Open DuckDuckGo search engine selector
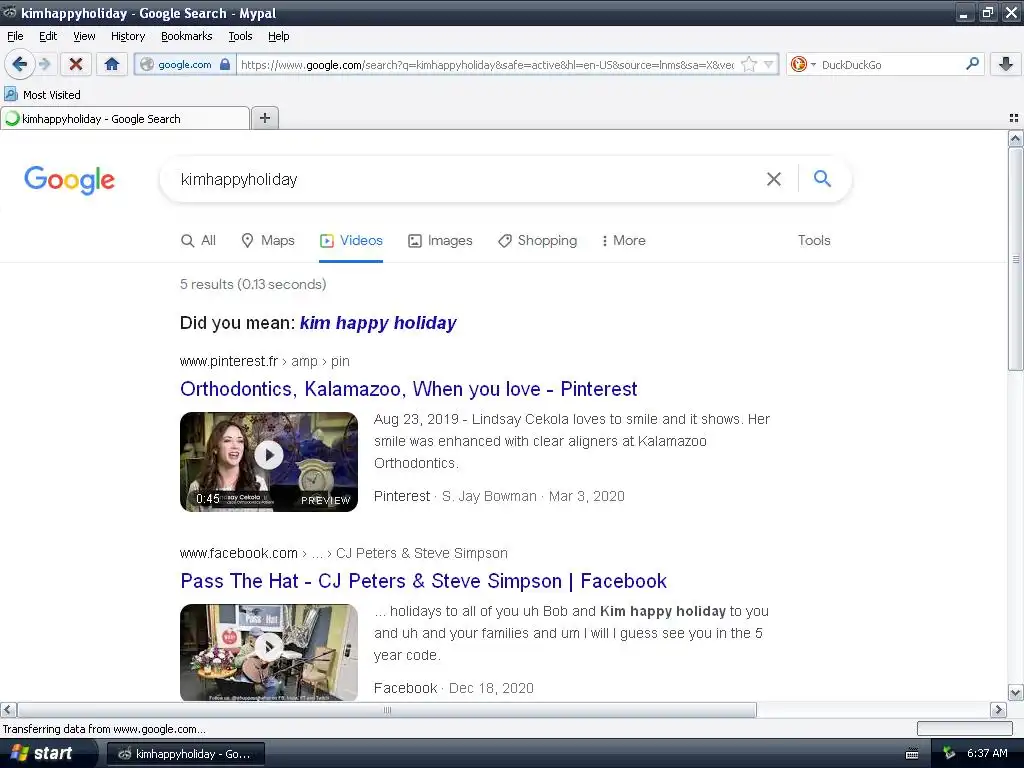The width and height of the screenshot is (1024, 768). [803, 64]
